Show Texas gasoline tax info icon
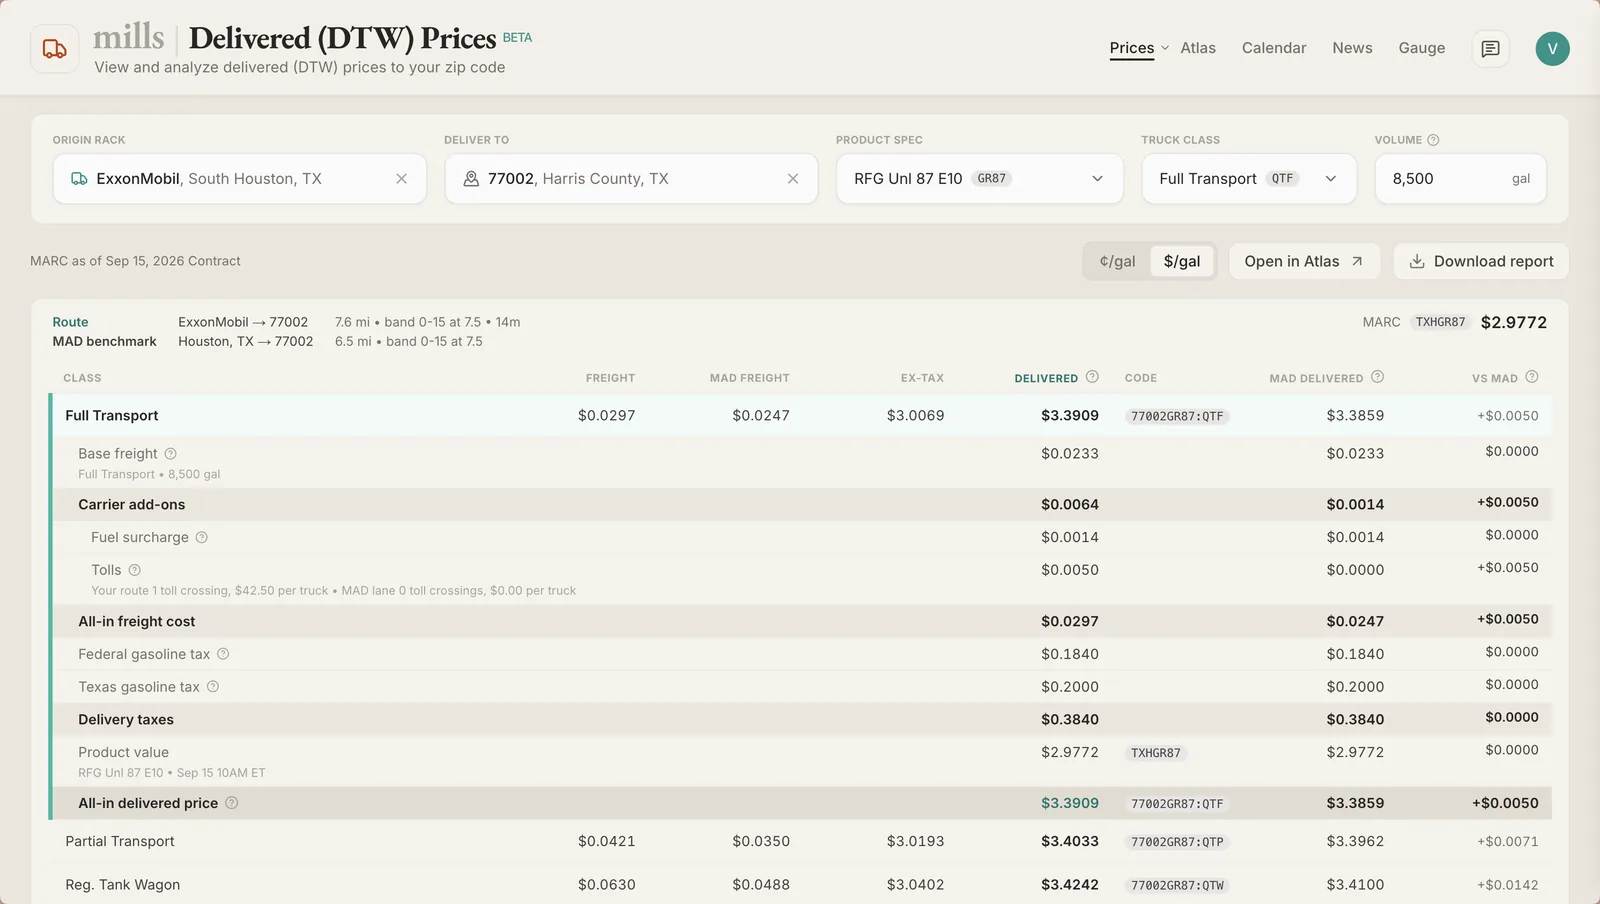The height and width of the screenshot is (904, 1600). (212, 687)
